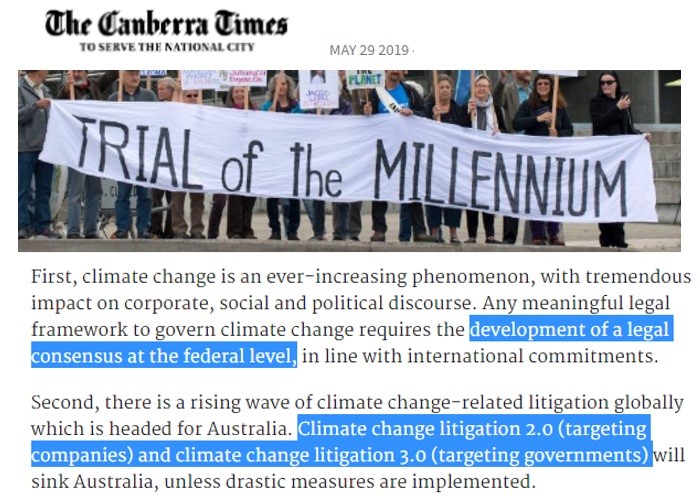Click the 'To Serve the National City' tagline
The width and height of the screenshot is (700, 498).
point(167,47)
